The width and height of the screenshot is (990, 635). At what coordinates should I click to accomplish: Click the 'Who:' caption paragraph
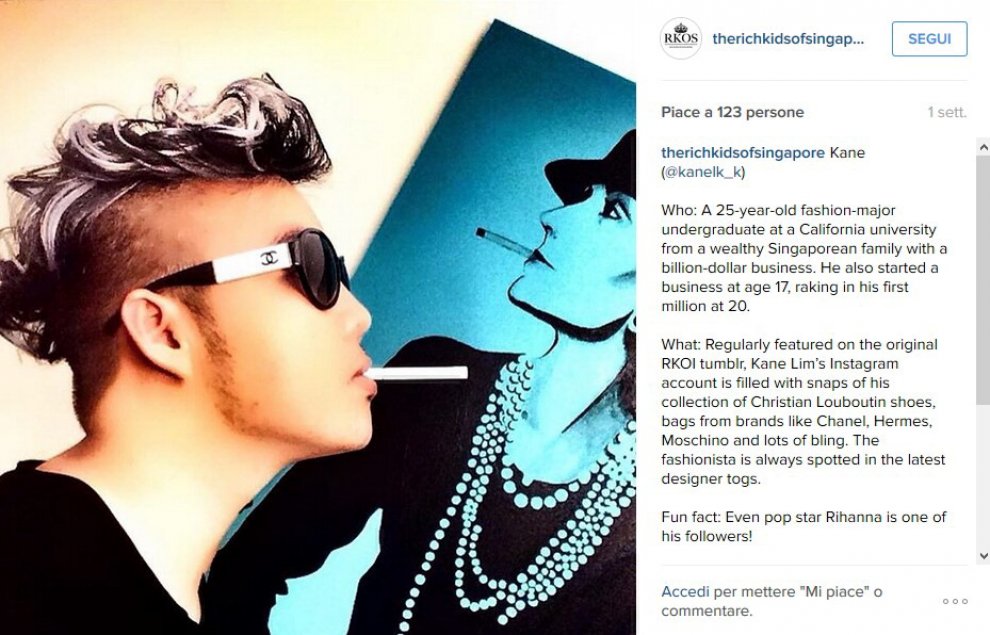[804, 258]
